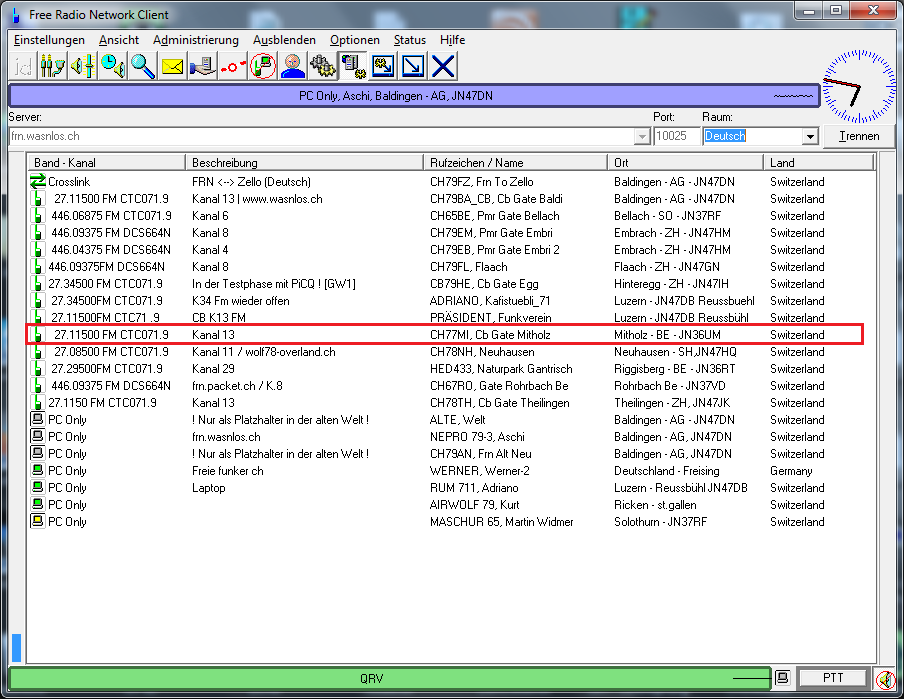
Task: Click the Trennen disconnect button
Action: tap(859, 136)
